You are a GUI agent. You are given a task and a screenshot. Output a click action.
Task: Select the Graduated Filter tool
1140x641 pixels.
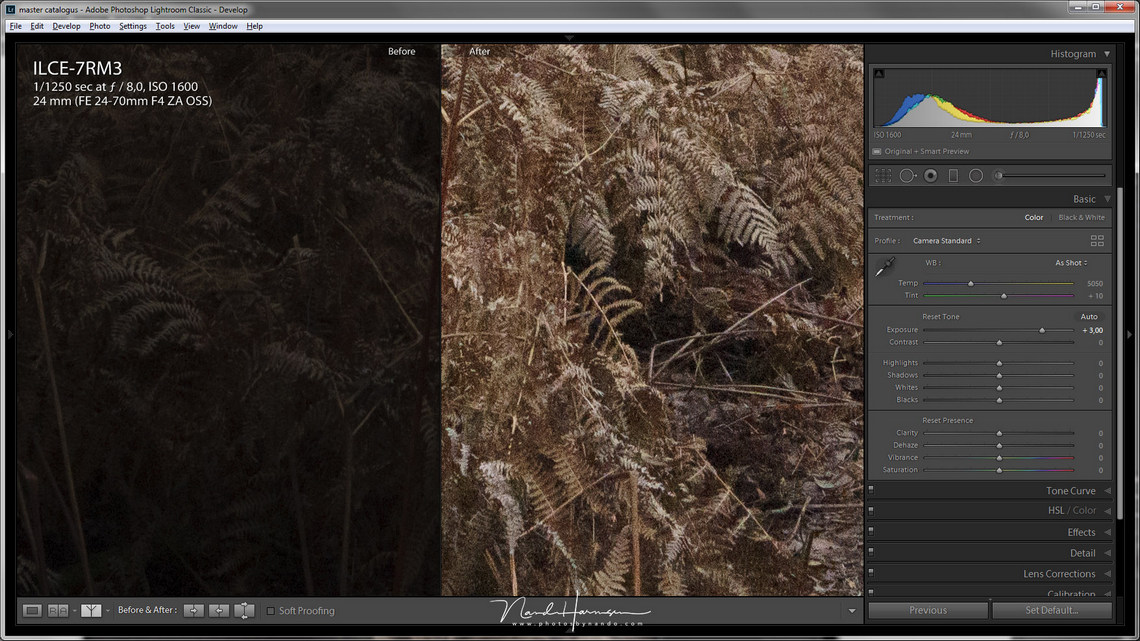(x=953, y=176)
